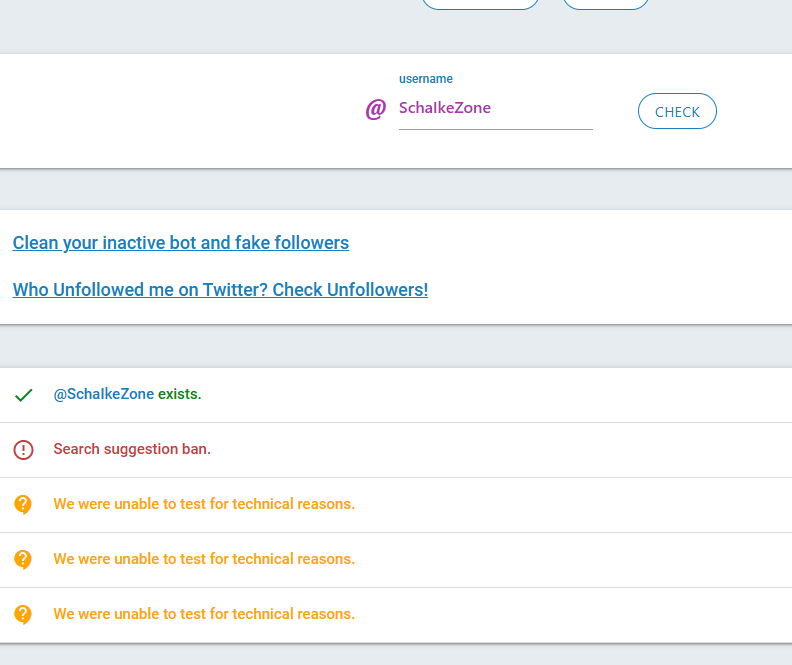Select the first unable to test message
The width and height of the screenshot is (792, 665).
tap(204, 504)
